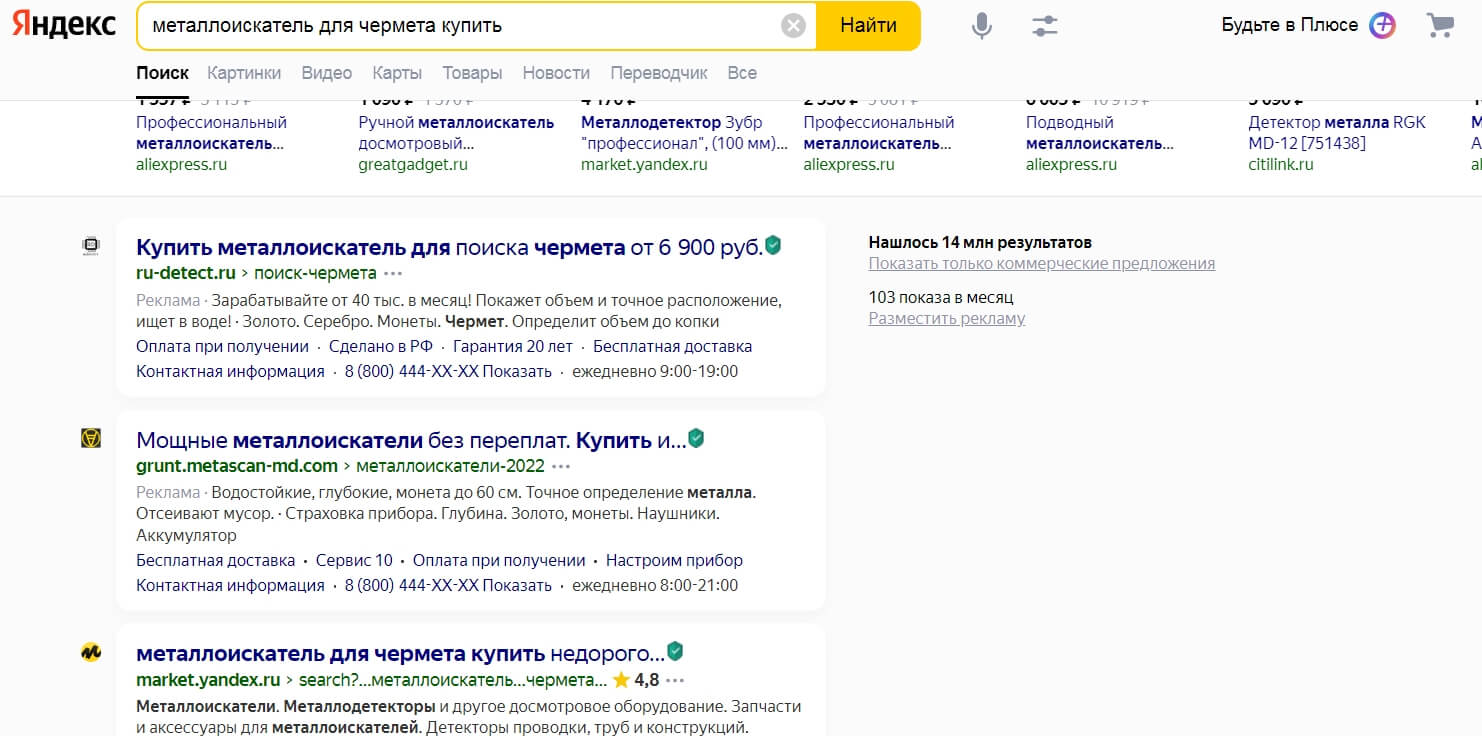Click the 4,8 star rating
The height and width of the screenshot is (736, 1482).
click(636, 680)
